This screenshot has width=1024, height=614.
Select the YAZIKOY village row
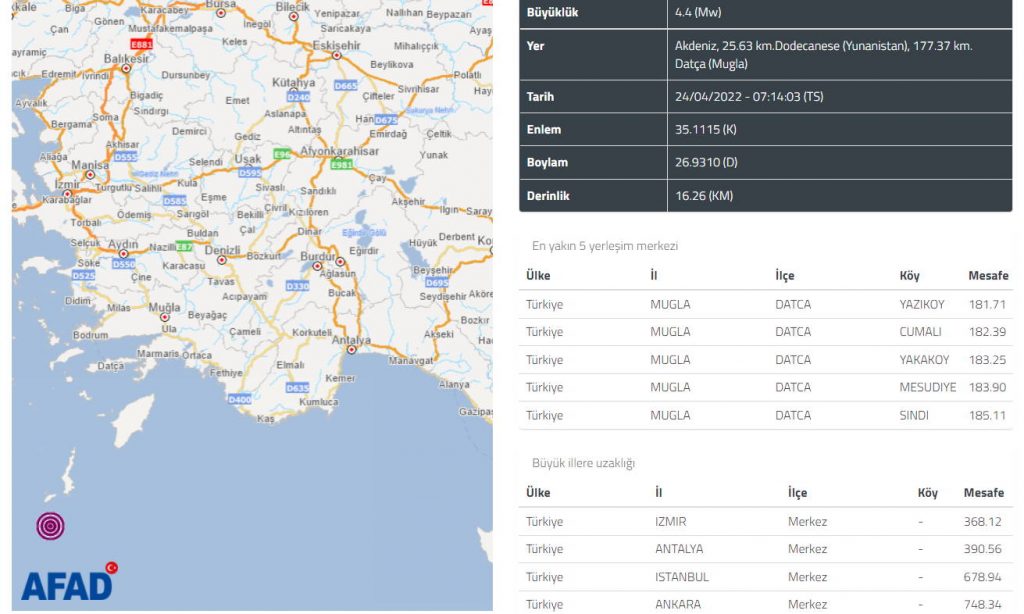coord(765,304)
